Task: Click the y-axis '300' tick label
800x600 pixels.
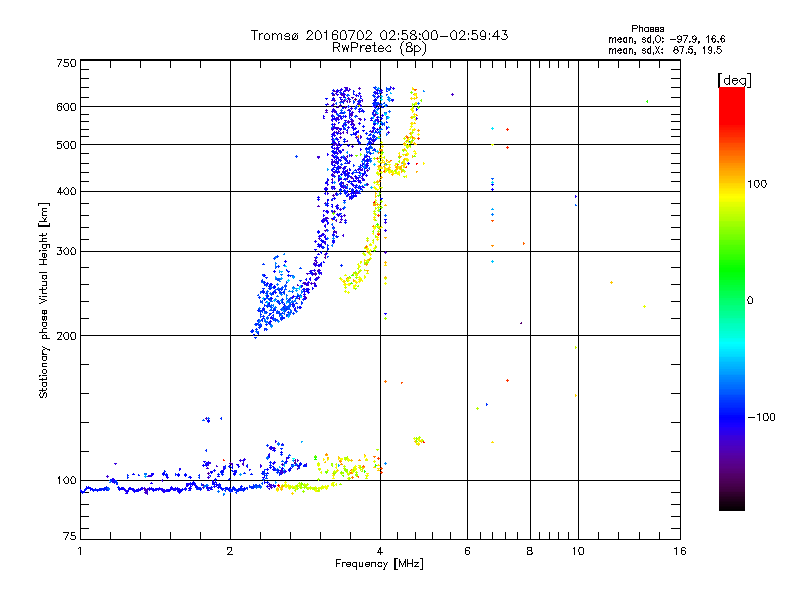Action: click(x=66, y=251)
